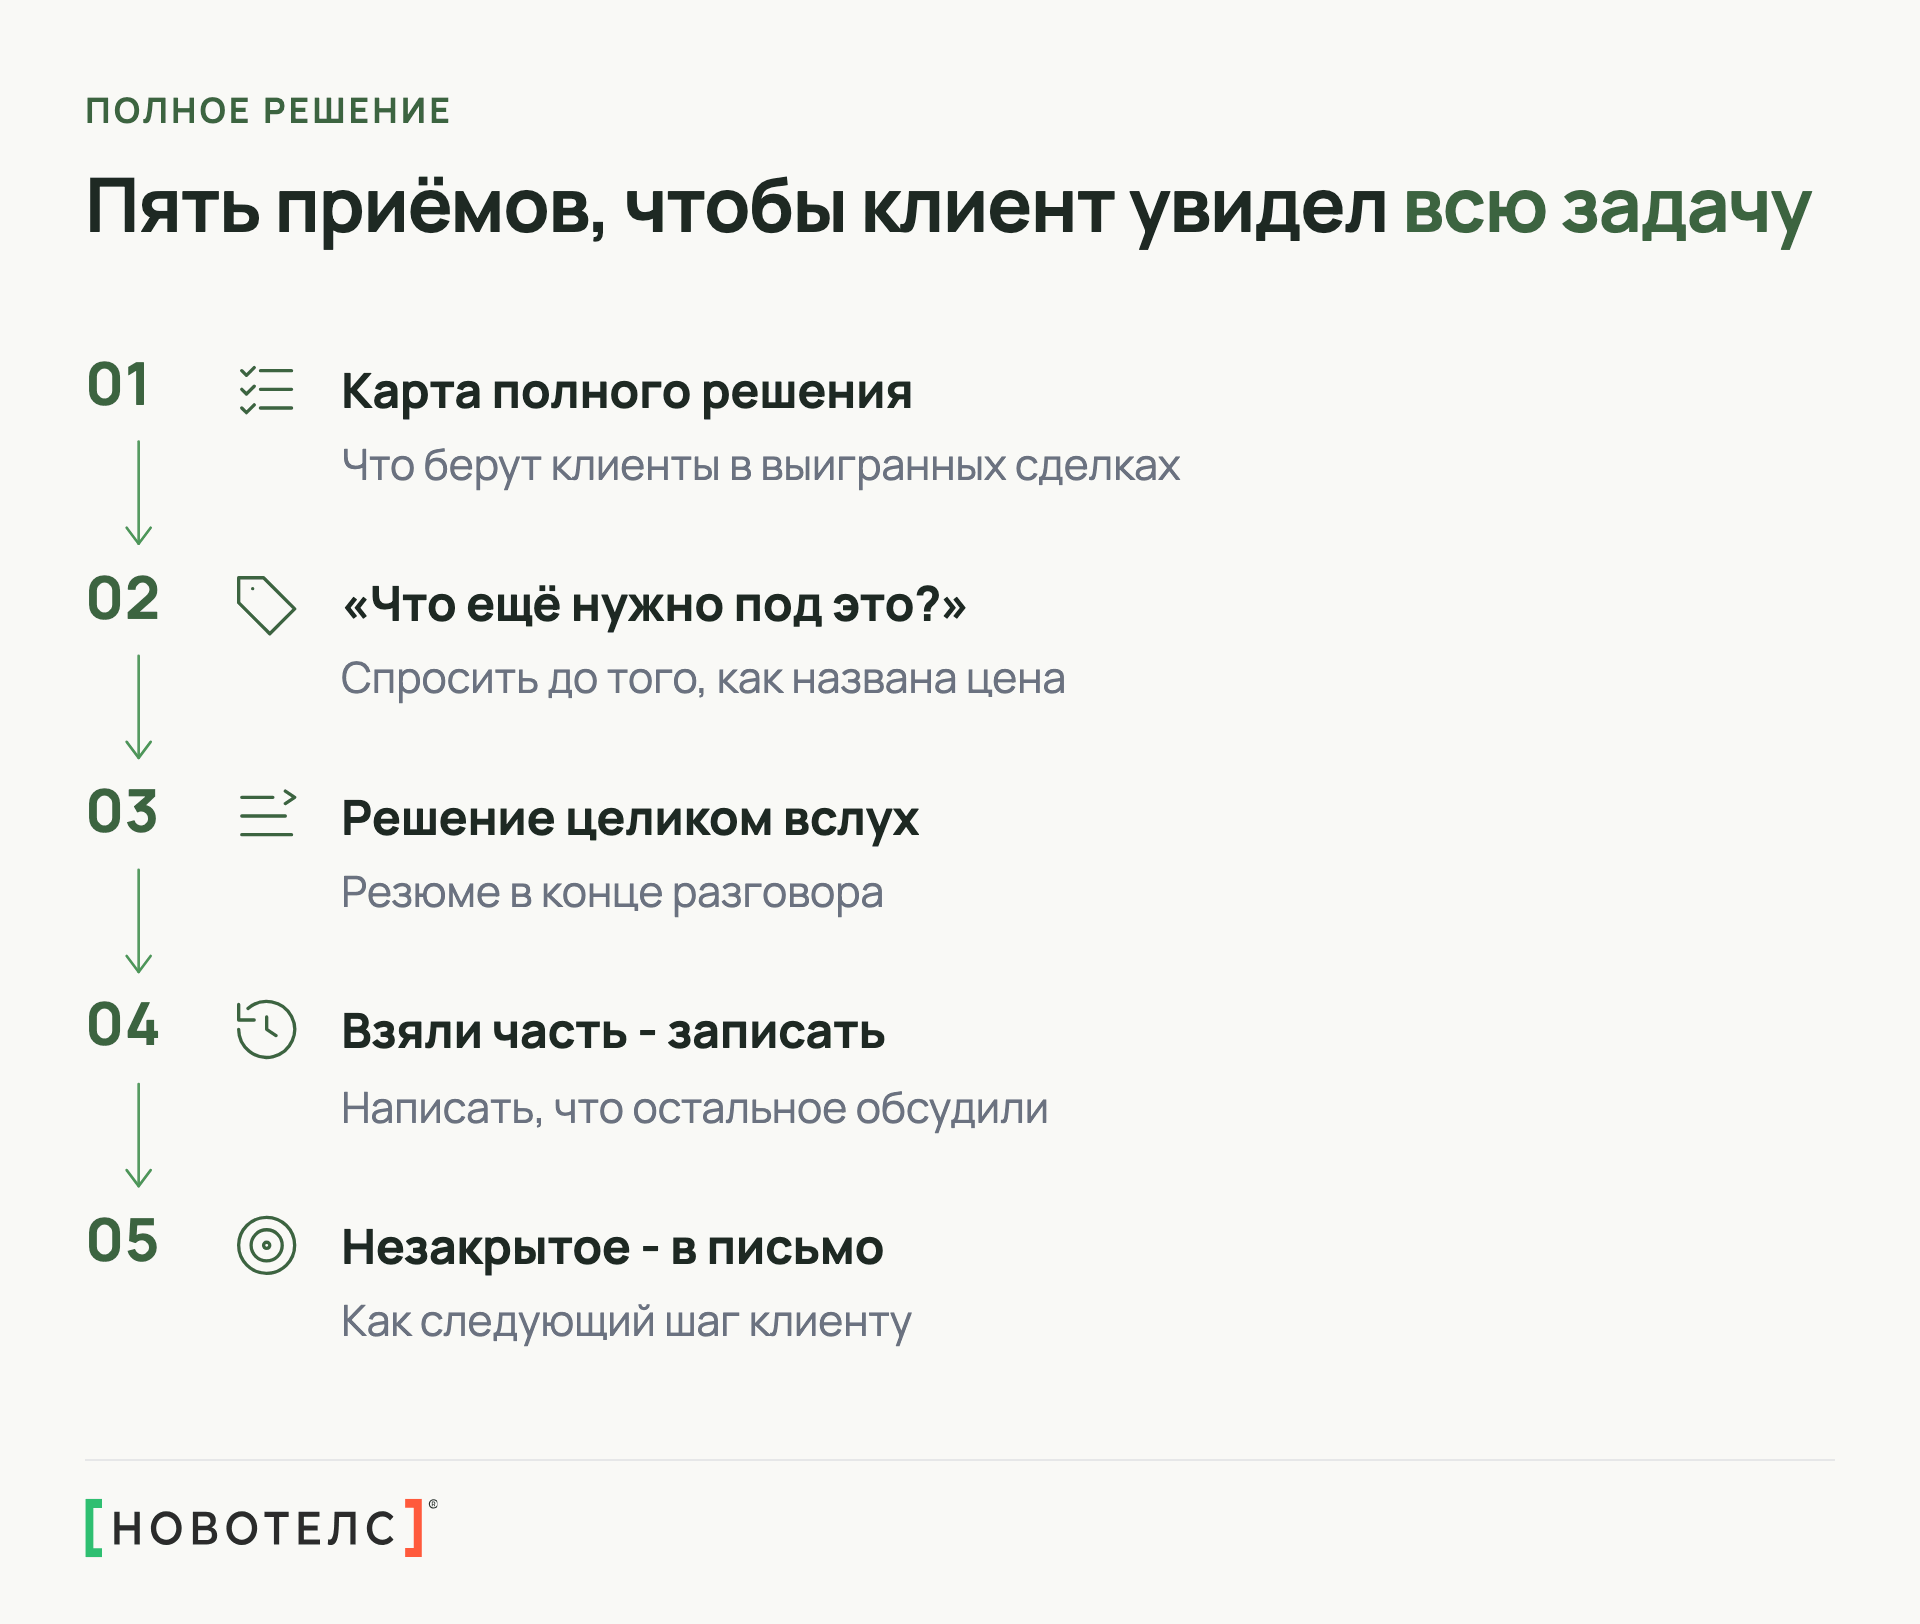Image resolution: width=1920 pixels, height=1624 pixels.
Task: Click the step number 03
Action: click(x=122, y=811)
